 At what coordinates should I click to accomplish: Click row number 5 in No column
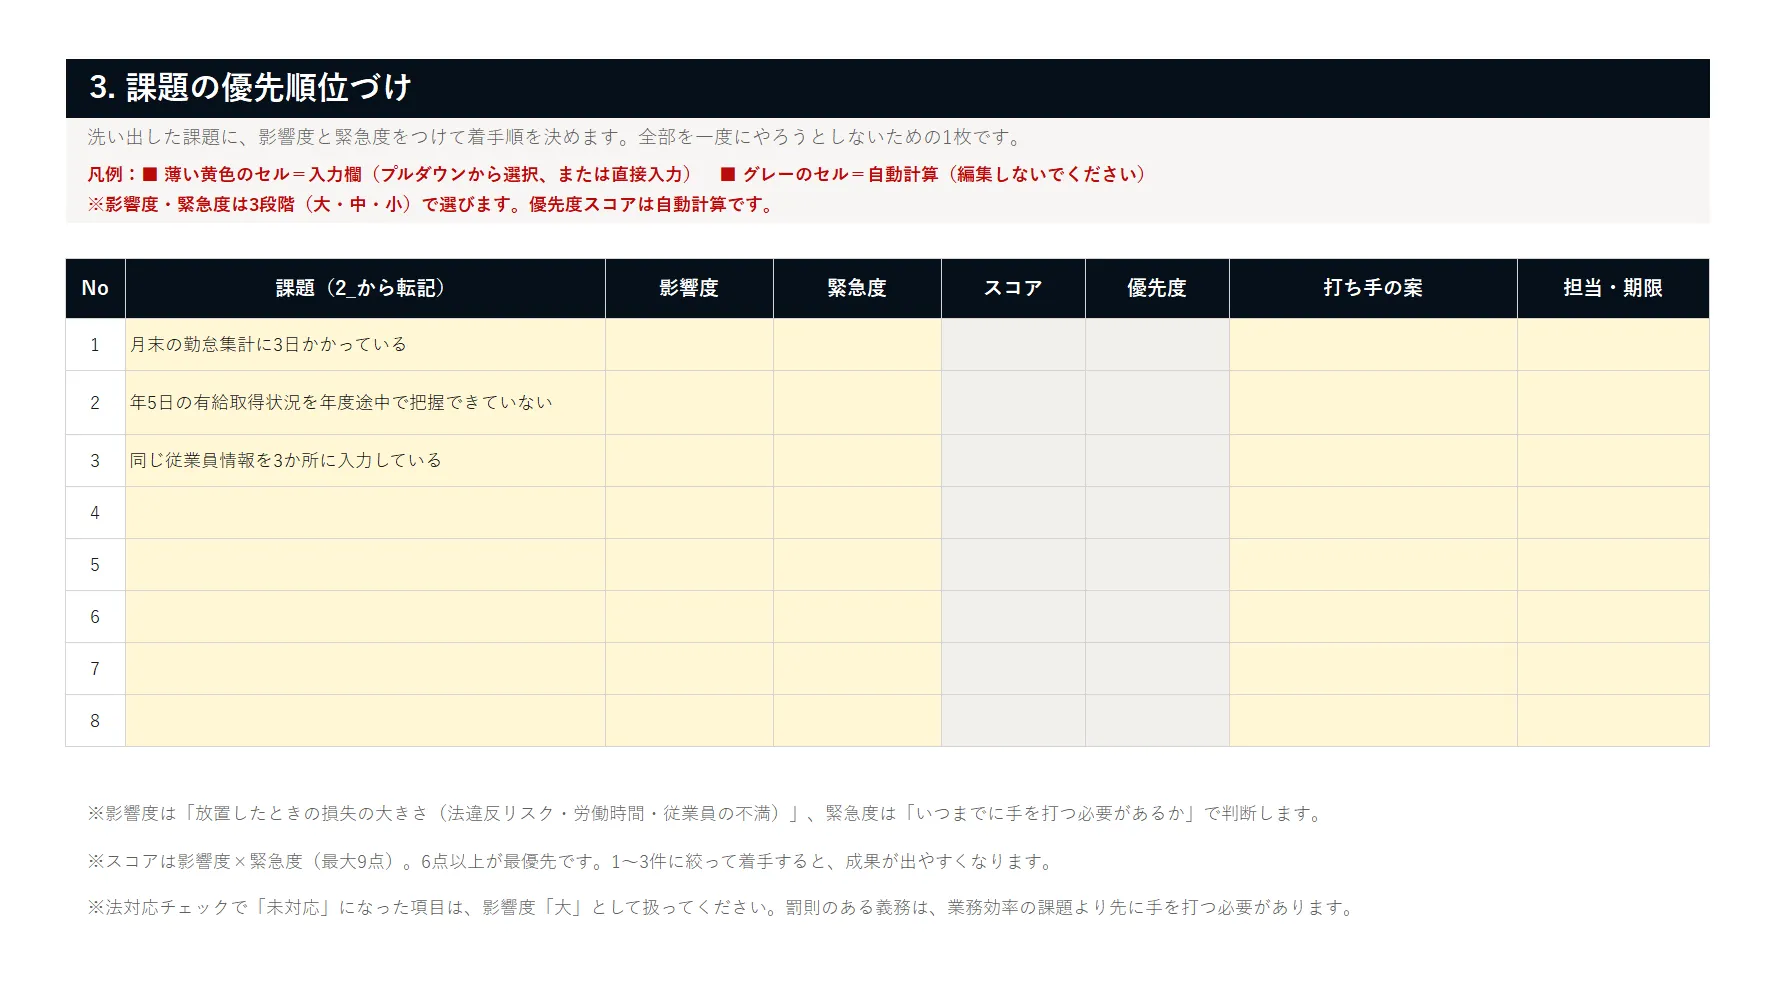(95, 565)
